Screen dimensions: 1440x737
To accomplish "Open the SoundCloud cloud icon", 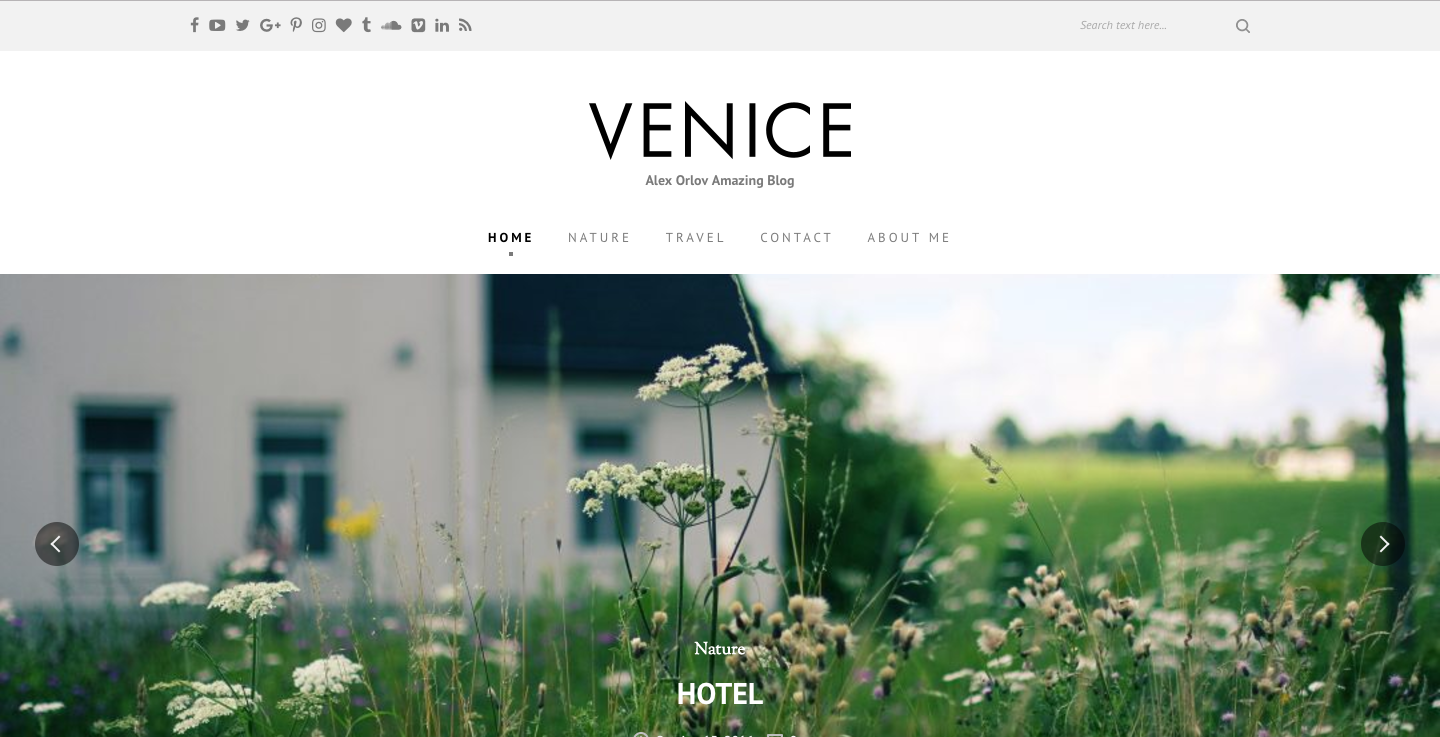I will (391, 25).
